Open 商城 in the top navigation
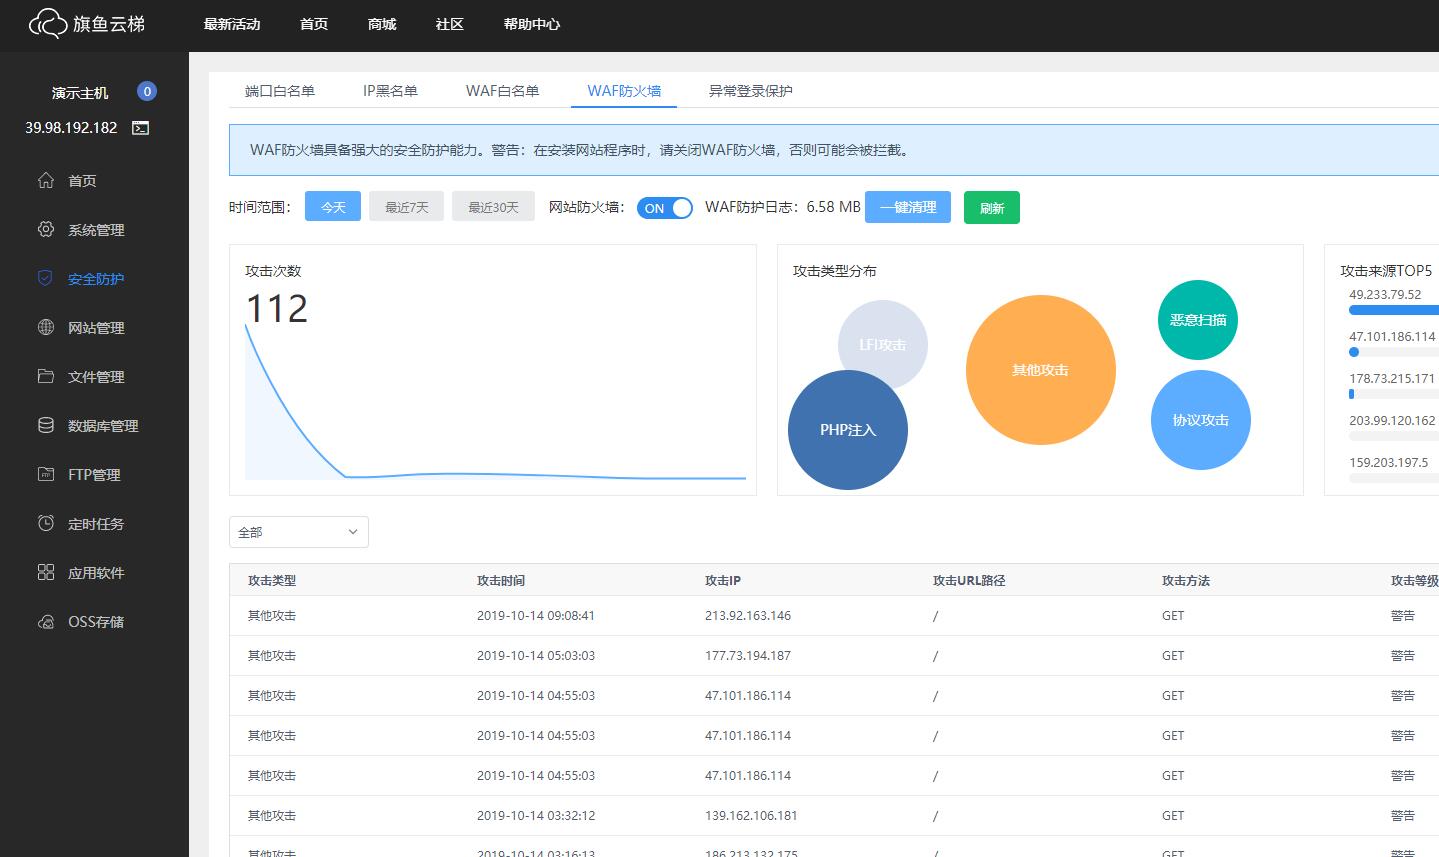The width and height of the screenshot is (1439, 857). [382, 24]
